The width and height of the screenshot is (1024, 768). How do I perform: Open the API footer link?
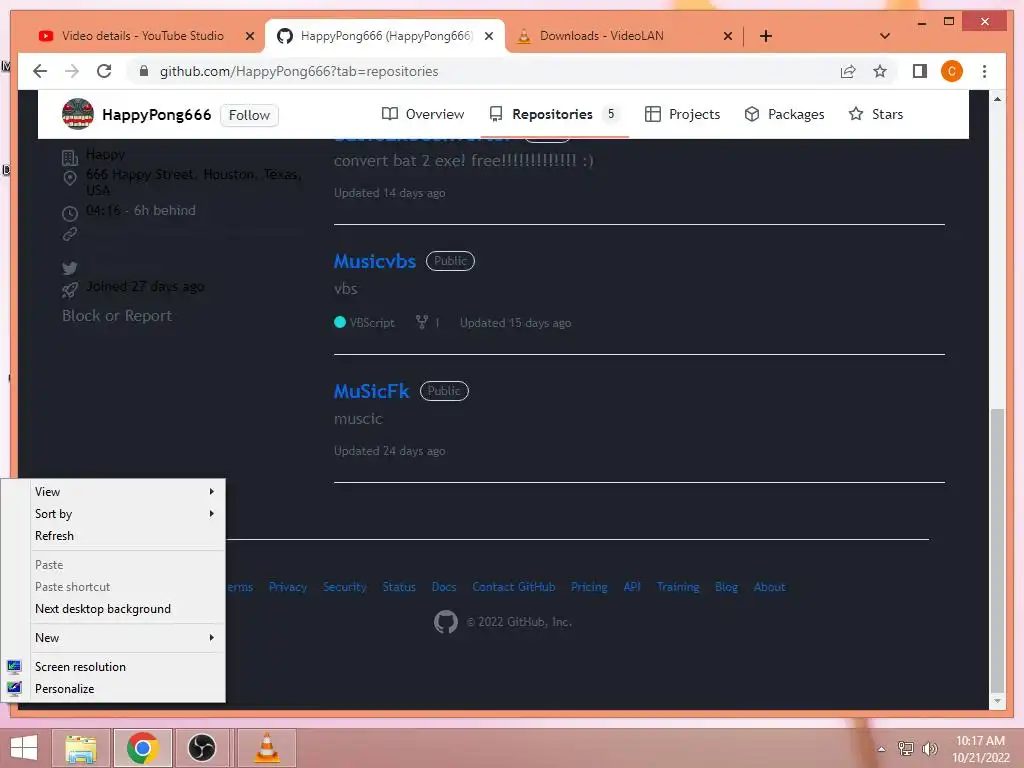coord(632,587)
